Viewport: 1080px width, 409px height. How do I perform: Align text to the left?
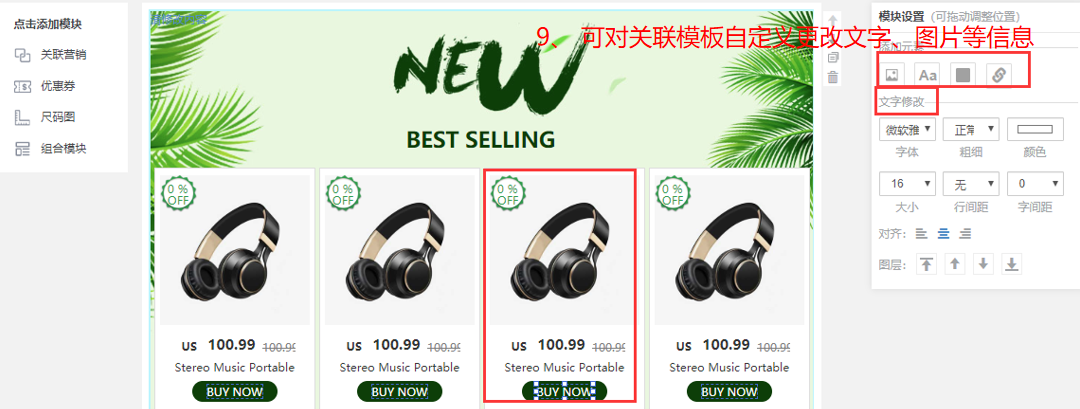(922, 234)
